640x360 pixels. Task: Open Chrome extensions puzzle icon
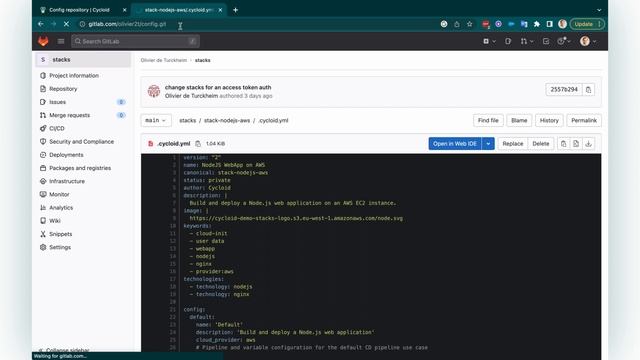(x=537, y=24)
